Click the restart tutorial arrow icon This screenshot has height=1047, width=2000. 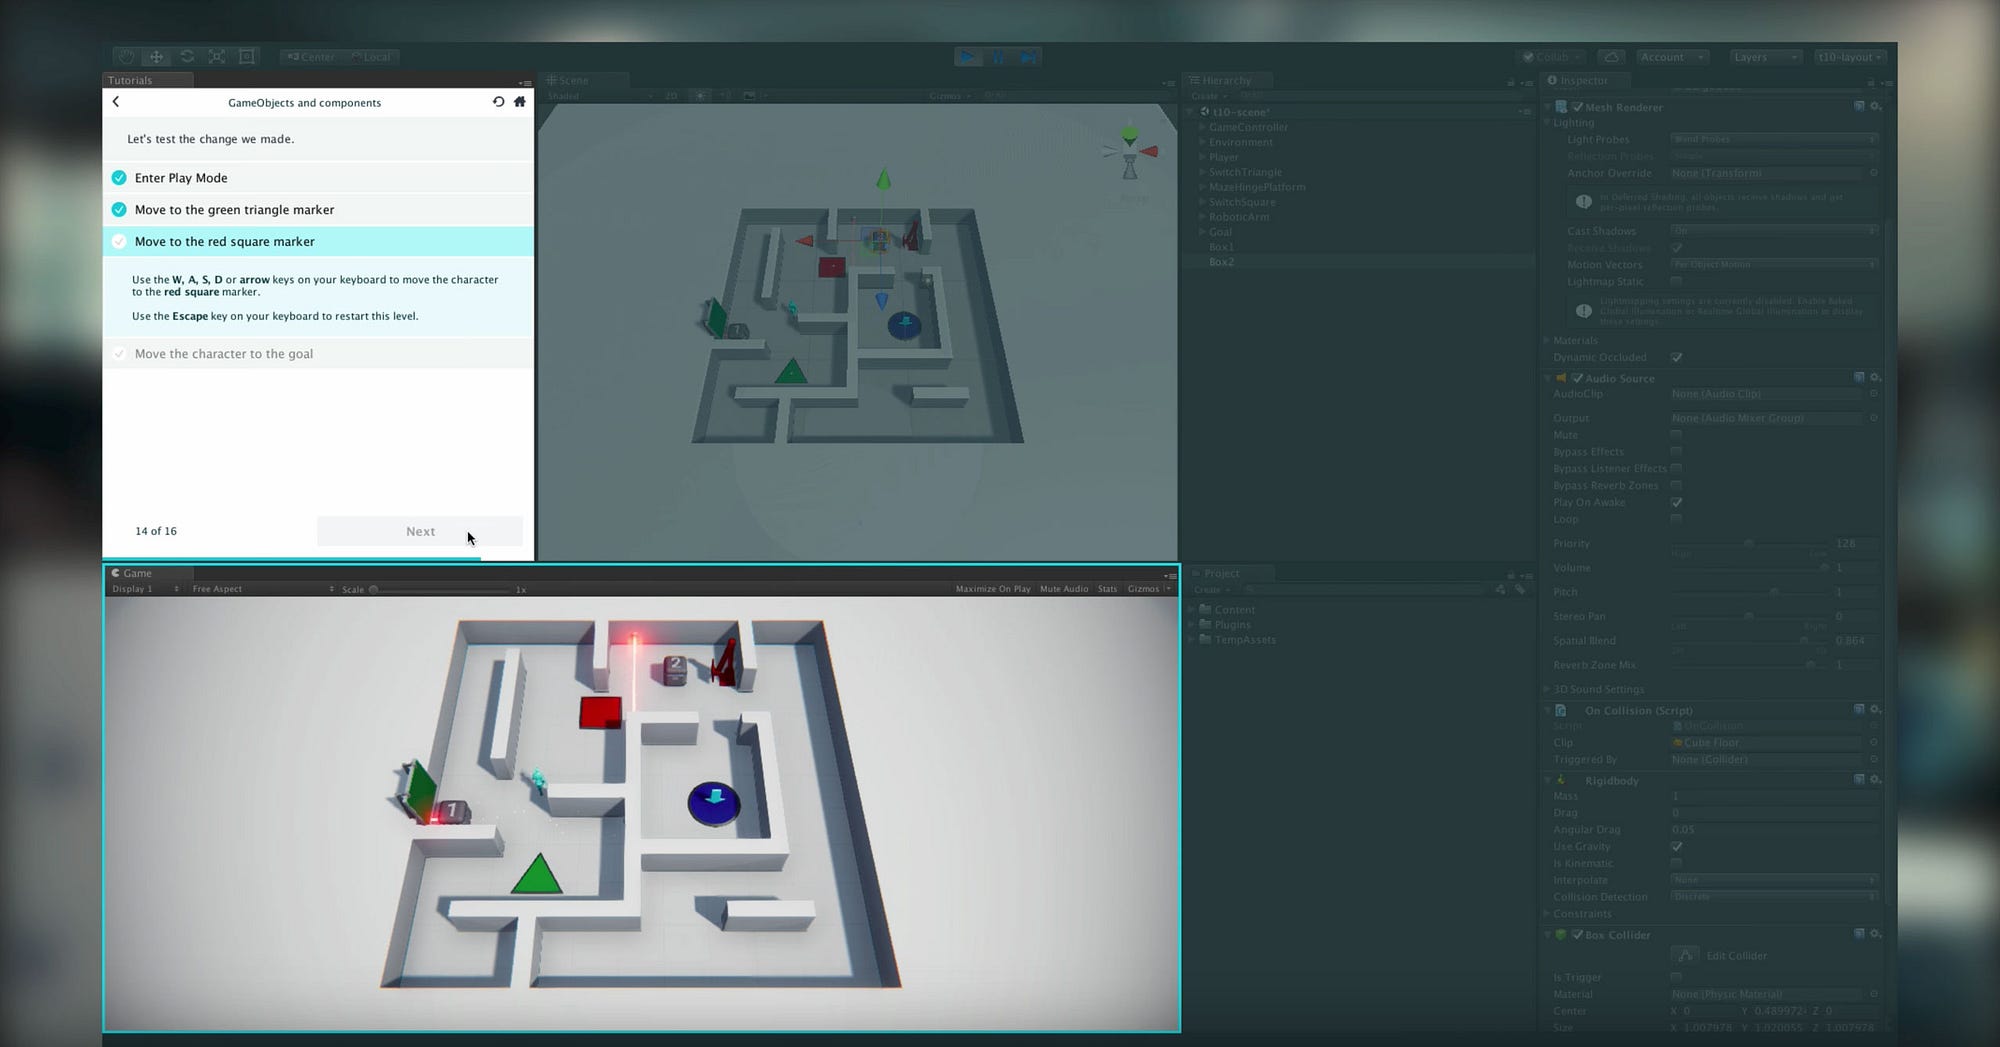point(498,102)
